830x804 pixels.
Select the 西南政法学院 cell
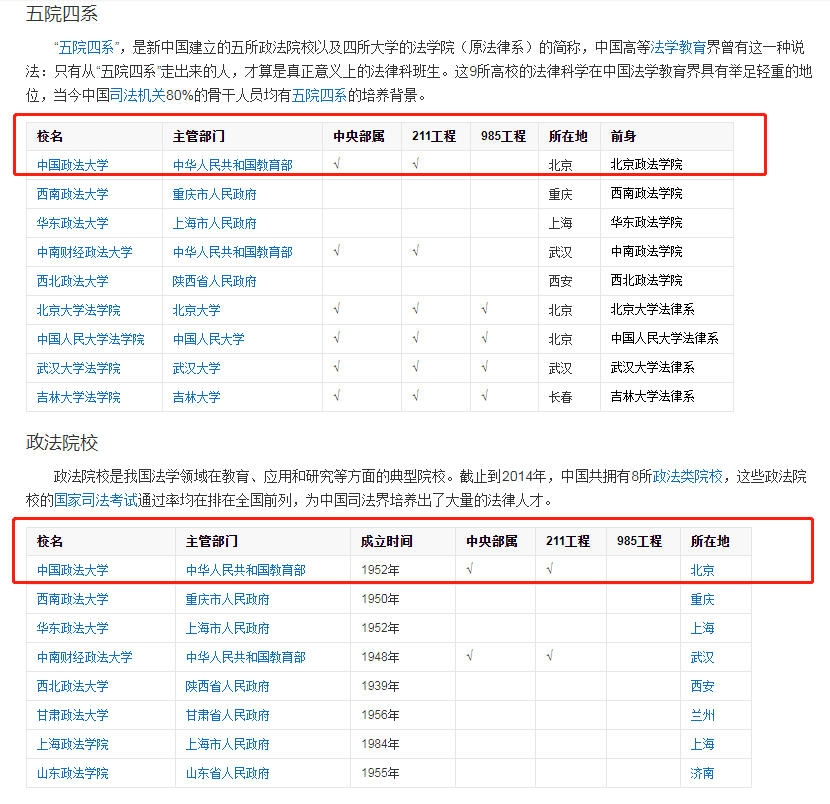click(x=667, y=194)
